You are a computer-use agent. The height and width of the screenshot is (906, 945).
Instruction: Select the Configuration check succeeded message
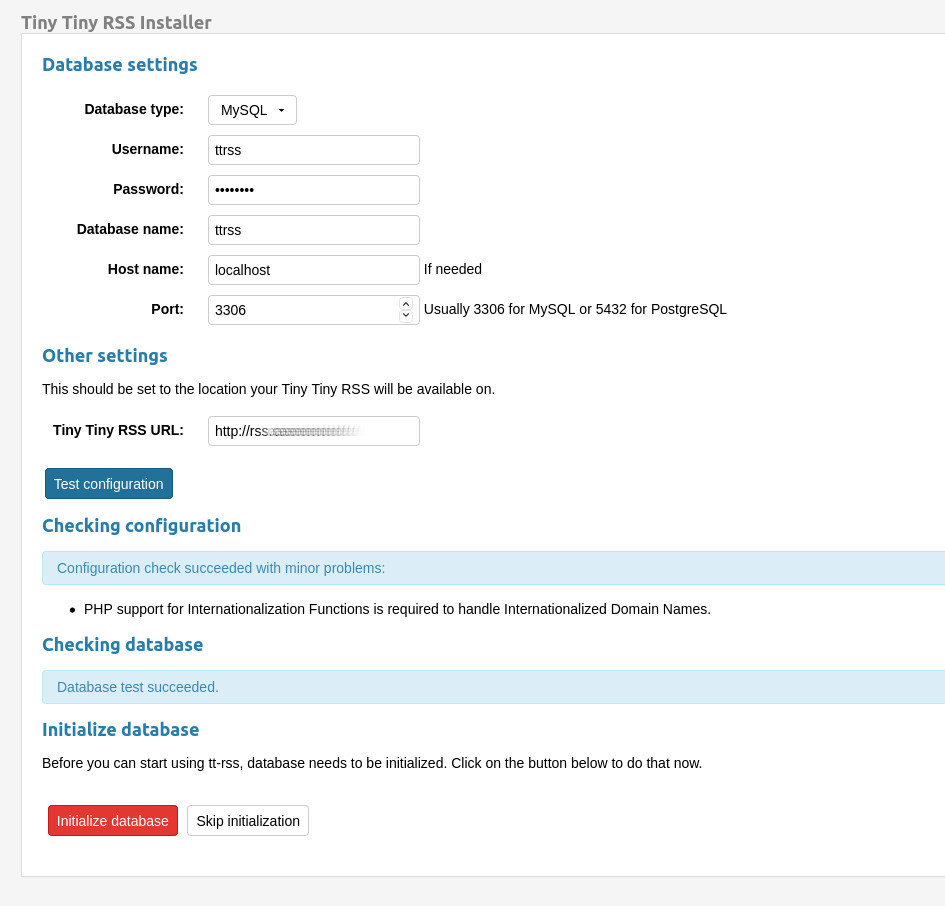(x=220, y=567)
